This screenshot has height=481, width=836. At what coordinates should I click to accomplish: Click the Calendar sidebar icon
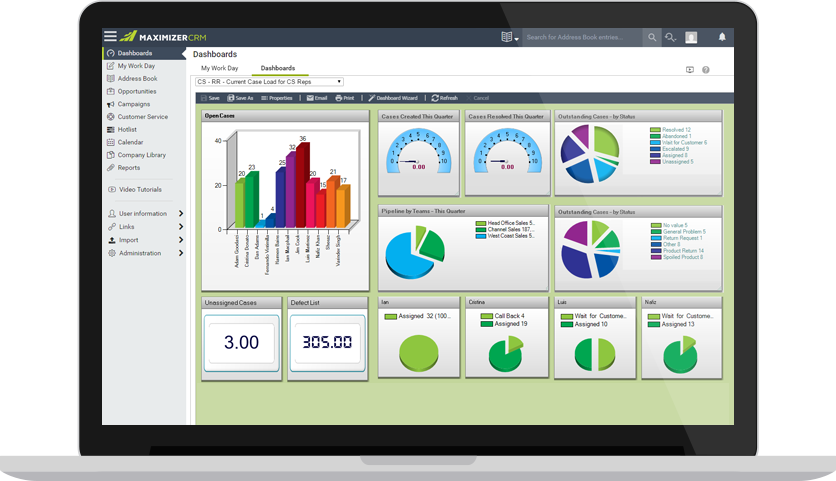tap(111, 142)
